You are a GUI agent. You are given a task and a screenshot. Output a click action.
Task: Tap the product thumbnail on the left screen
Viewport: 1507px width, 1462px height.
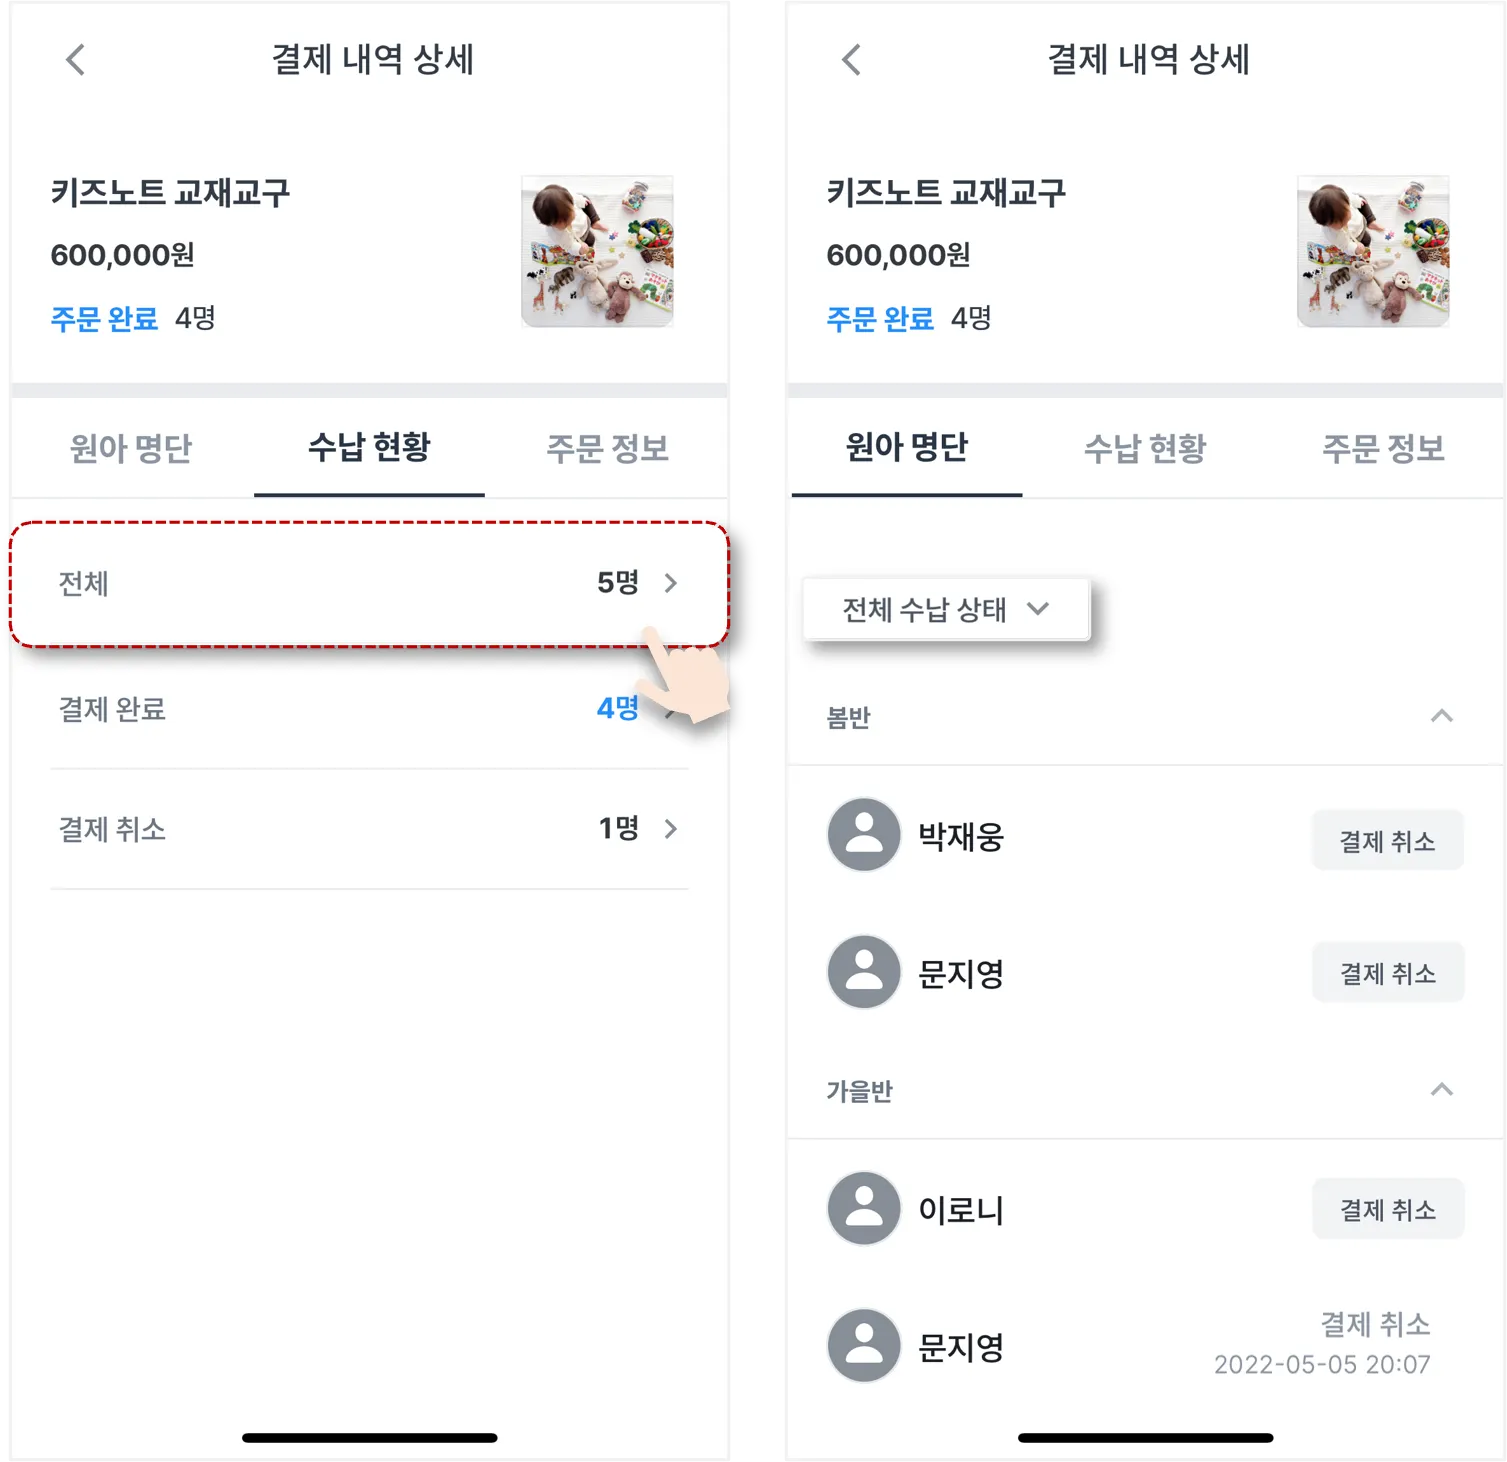pyautogui.click(x=597, y=251)
